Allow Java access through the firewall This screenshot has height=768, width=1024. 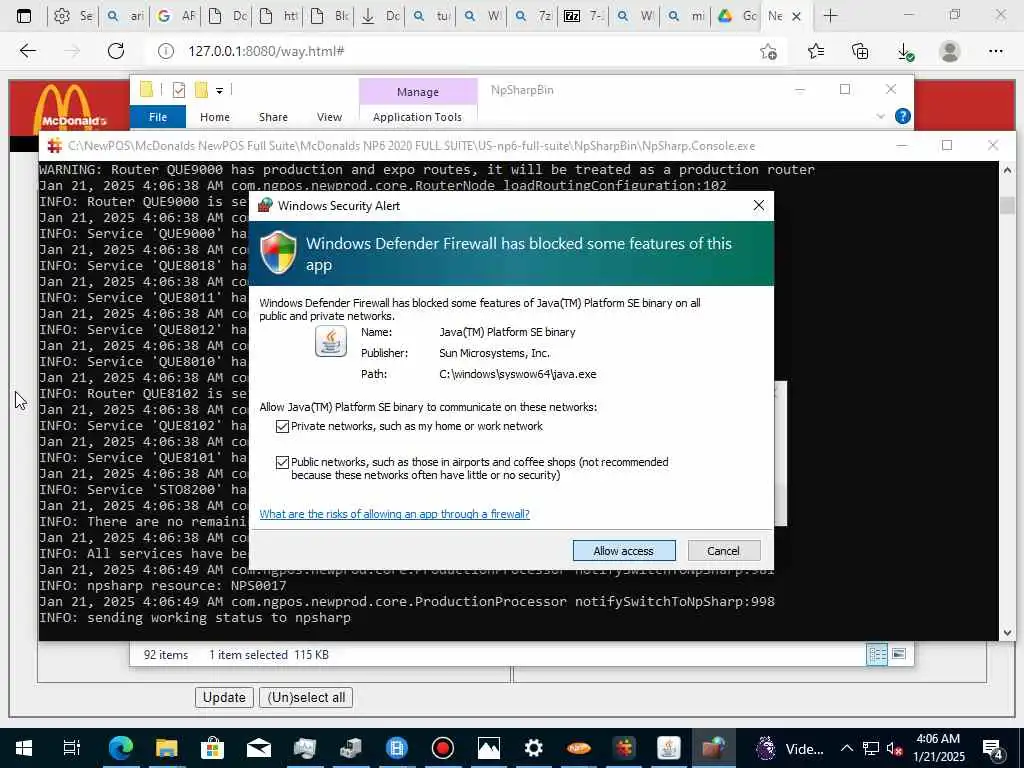(624, 551)
